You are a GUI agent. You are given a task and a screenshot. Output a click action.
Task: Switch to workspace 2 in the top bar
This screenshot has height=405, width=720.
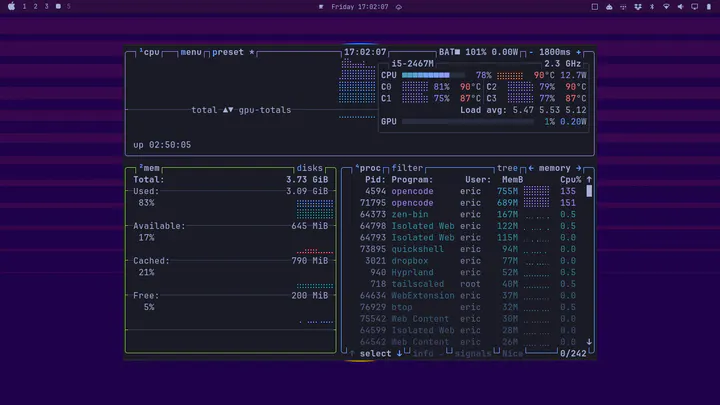(35, 6)
